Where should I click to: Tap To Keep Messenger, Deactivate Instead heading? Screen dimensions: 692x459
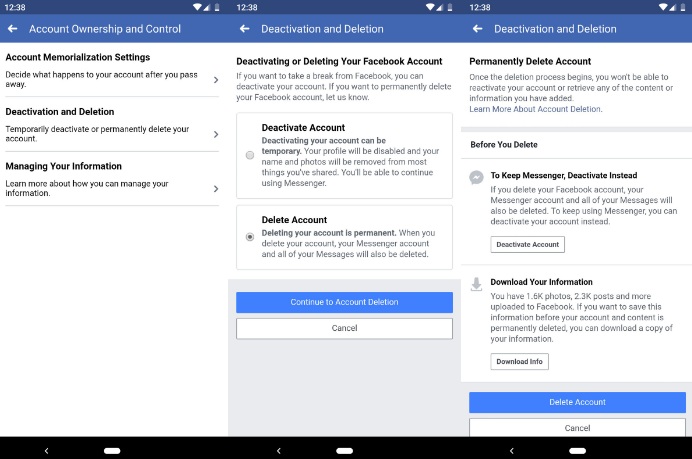click(x=564, y=175)
